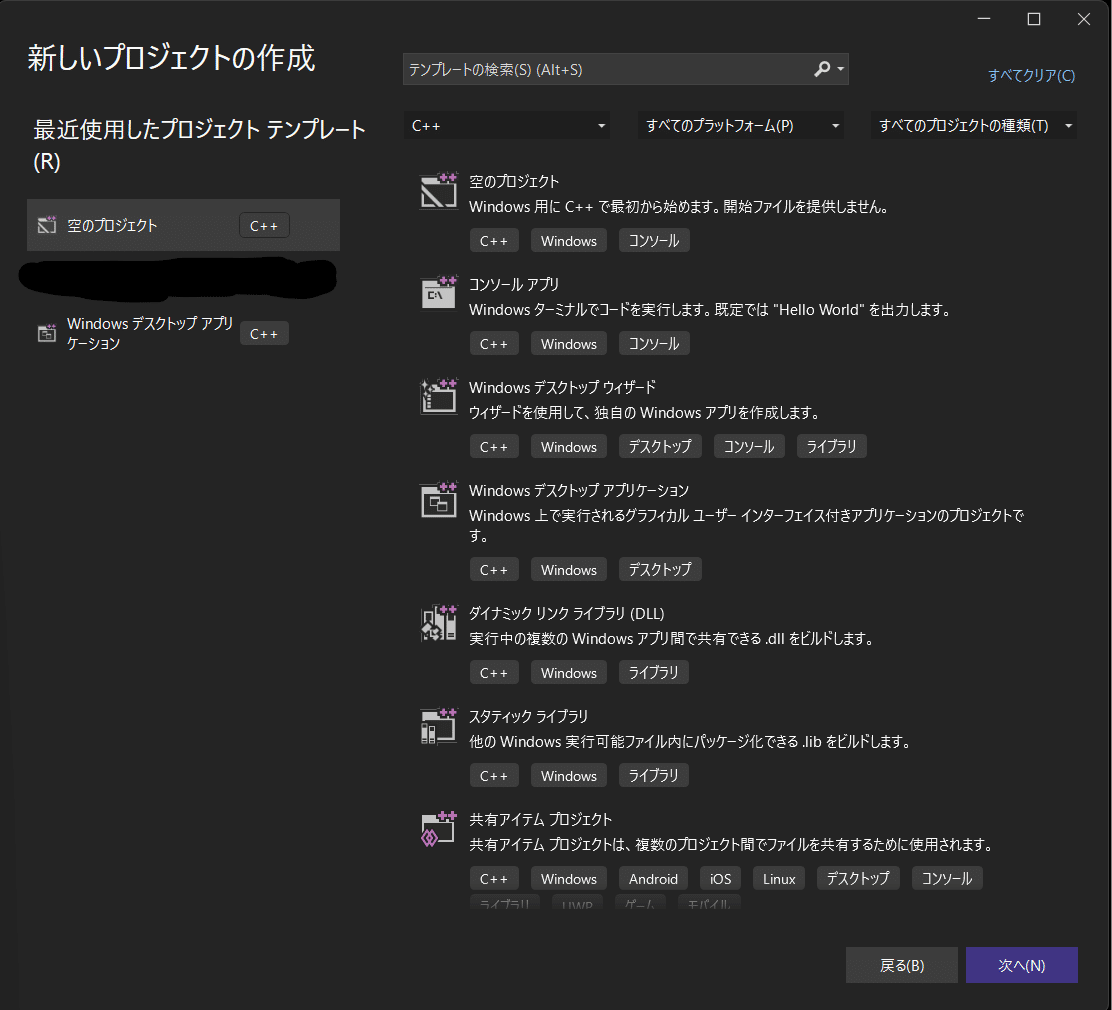Click the コンソール アプリ template icon
1112x1010 pixels.
pyautogui.click(x=438, y=293)
